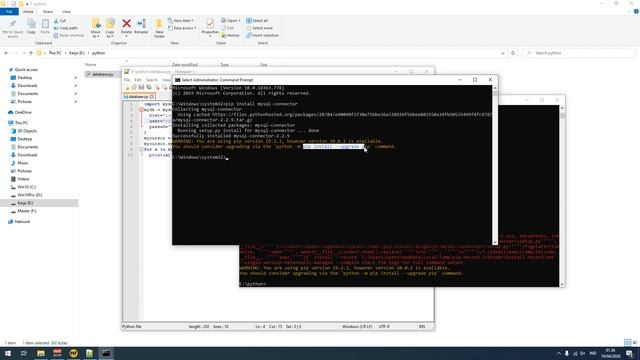
Task: Open the File tab in Explorer
Action: click(9, 12)
